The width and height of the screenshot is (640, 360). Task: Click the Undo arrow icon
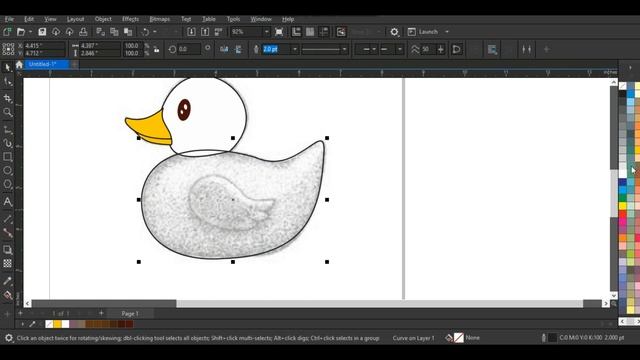(145, 32)
